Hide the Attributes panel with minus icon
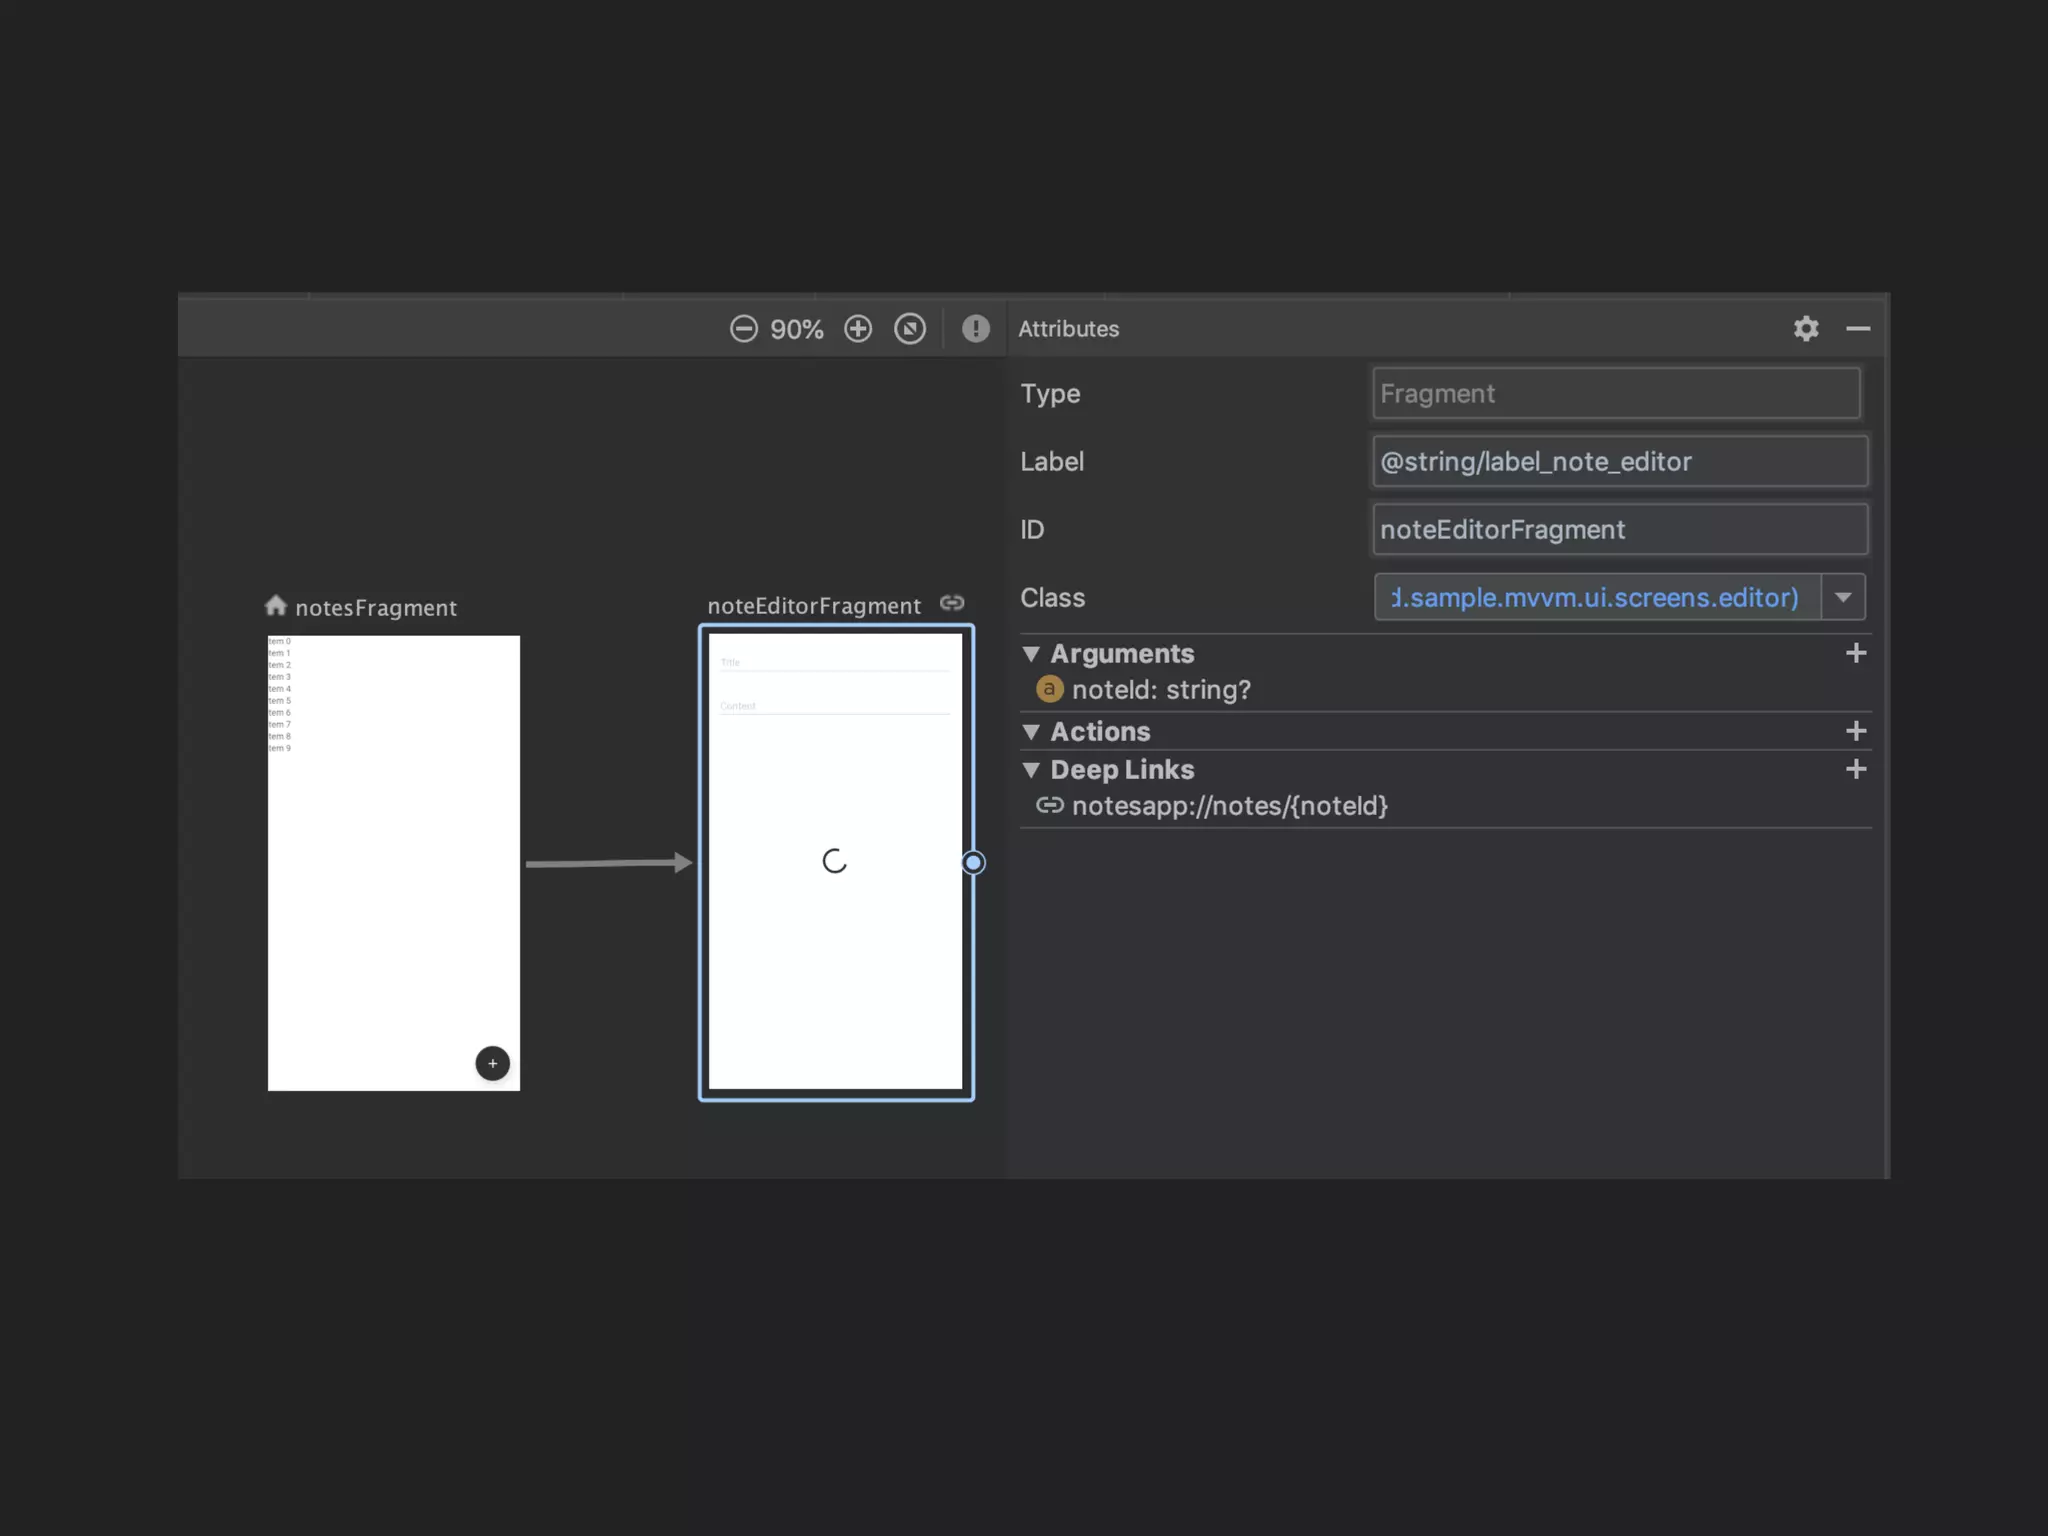Screen dimensions: 2048x1536 [x=1858, y=329]
